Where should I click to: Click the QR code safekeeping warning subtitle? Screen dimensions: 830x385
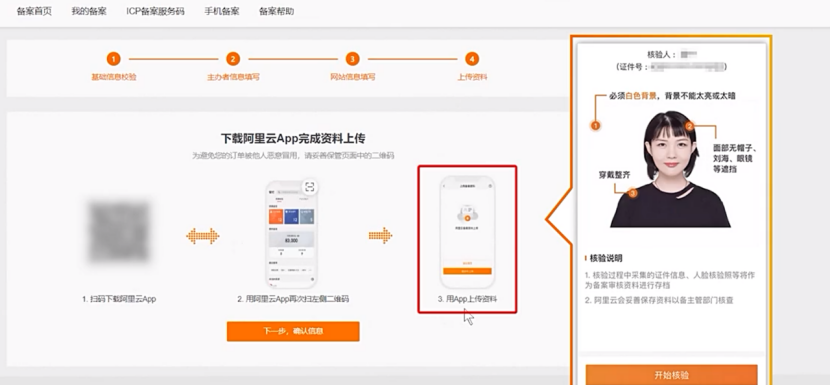click(293, 156)
